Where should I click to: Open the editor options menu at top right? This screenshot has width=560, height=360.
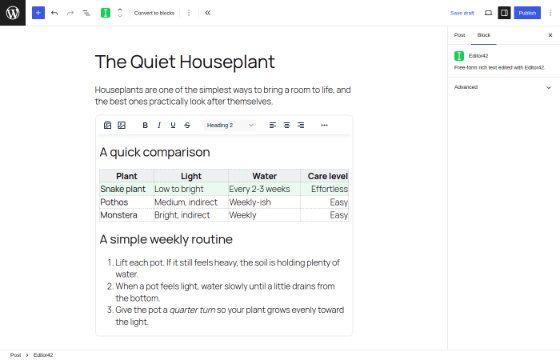coord(550,13)
